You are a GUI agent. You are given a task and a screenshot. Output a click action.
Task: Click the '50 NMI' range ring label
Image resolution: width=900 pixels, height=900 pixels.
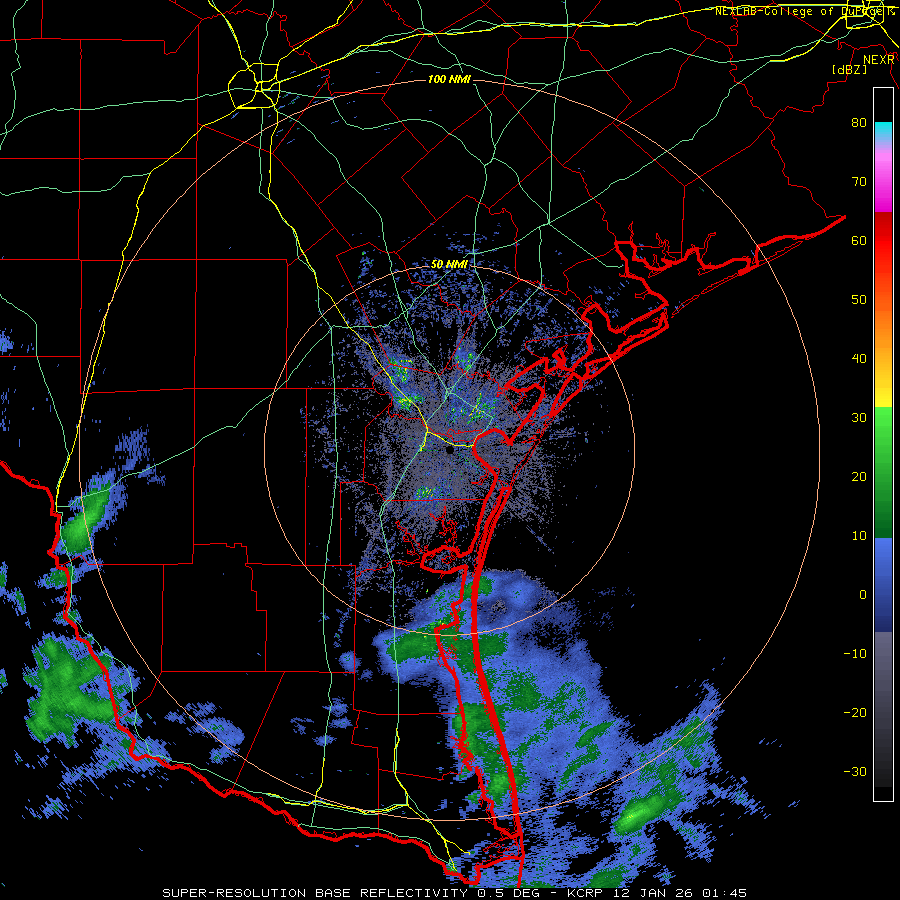pos(449,265)
